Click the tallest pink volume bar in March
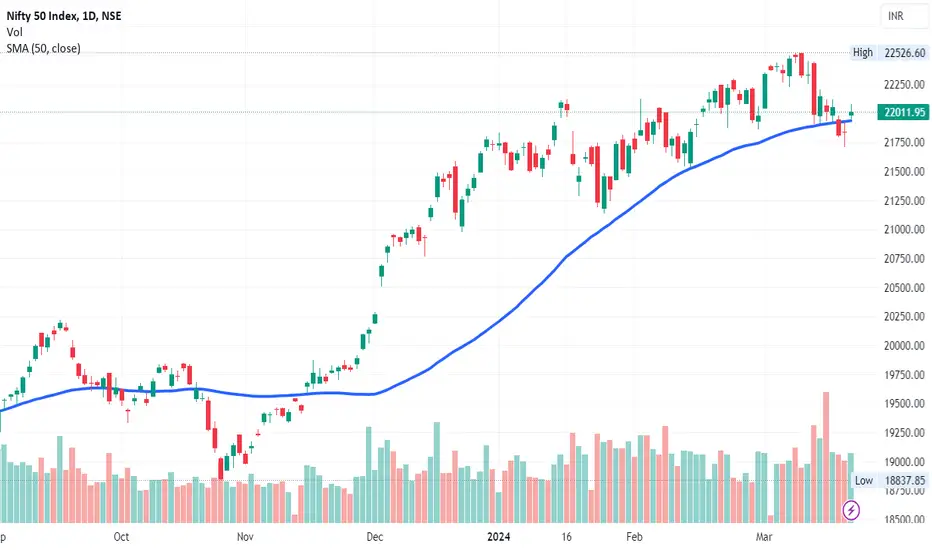 click(x=826, y=457)
